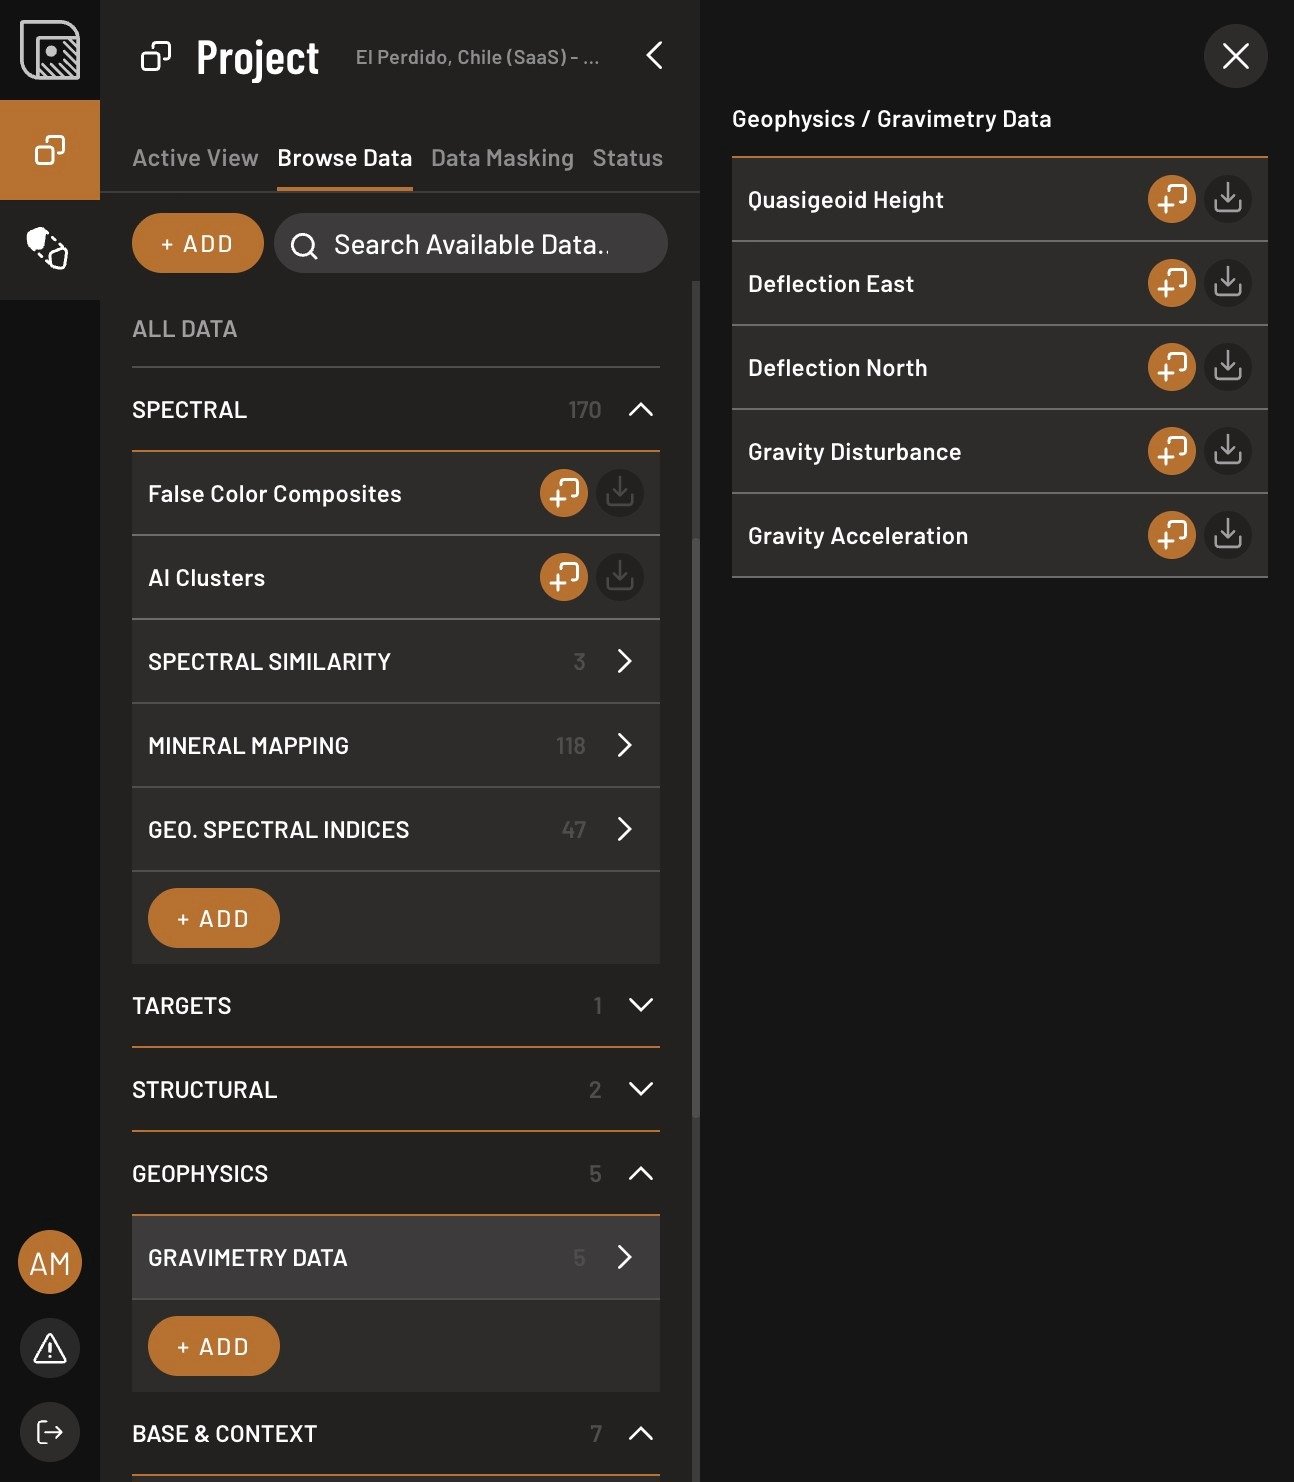Switch to the Status tab
The width and height of the screenshot is (1294, 1482).
(627, 158)
